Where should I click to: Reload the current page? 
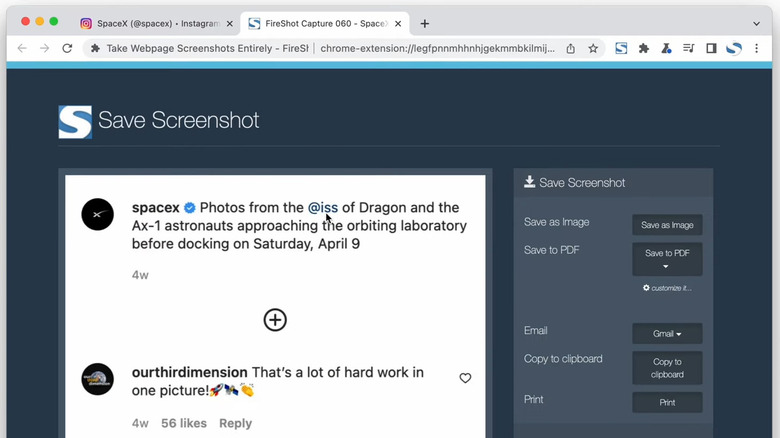pyautogui.click(x=67, y=48)
